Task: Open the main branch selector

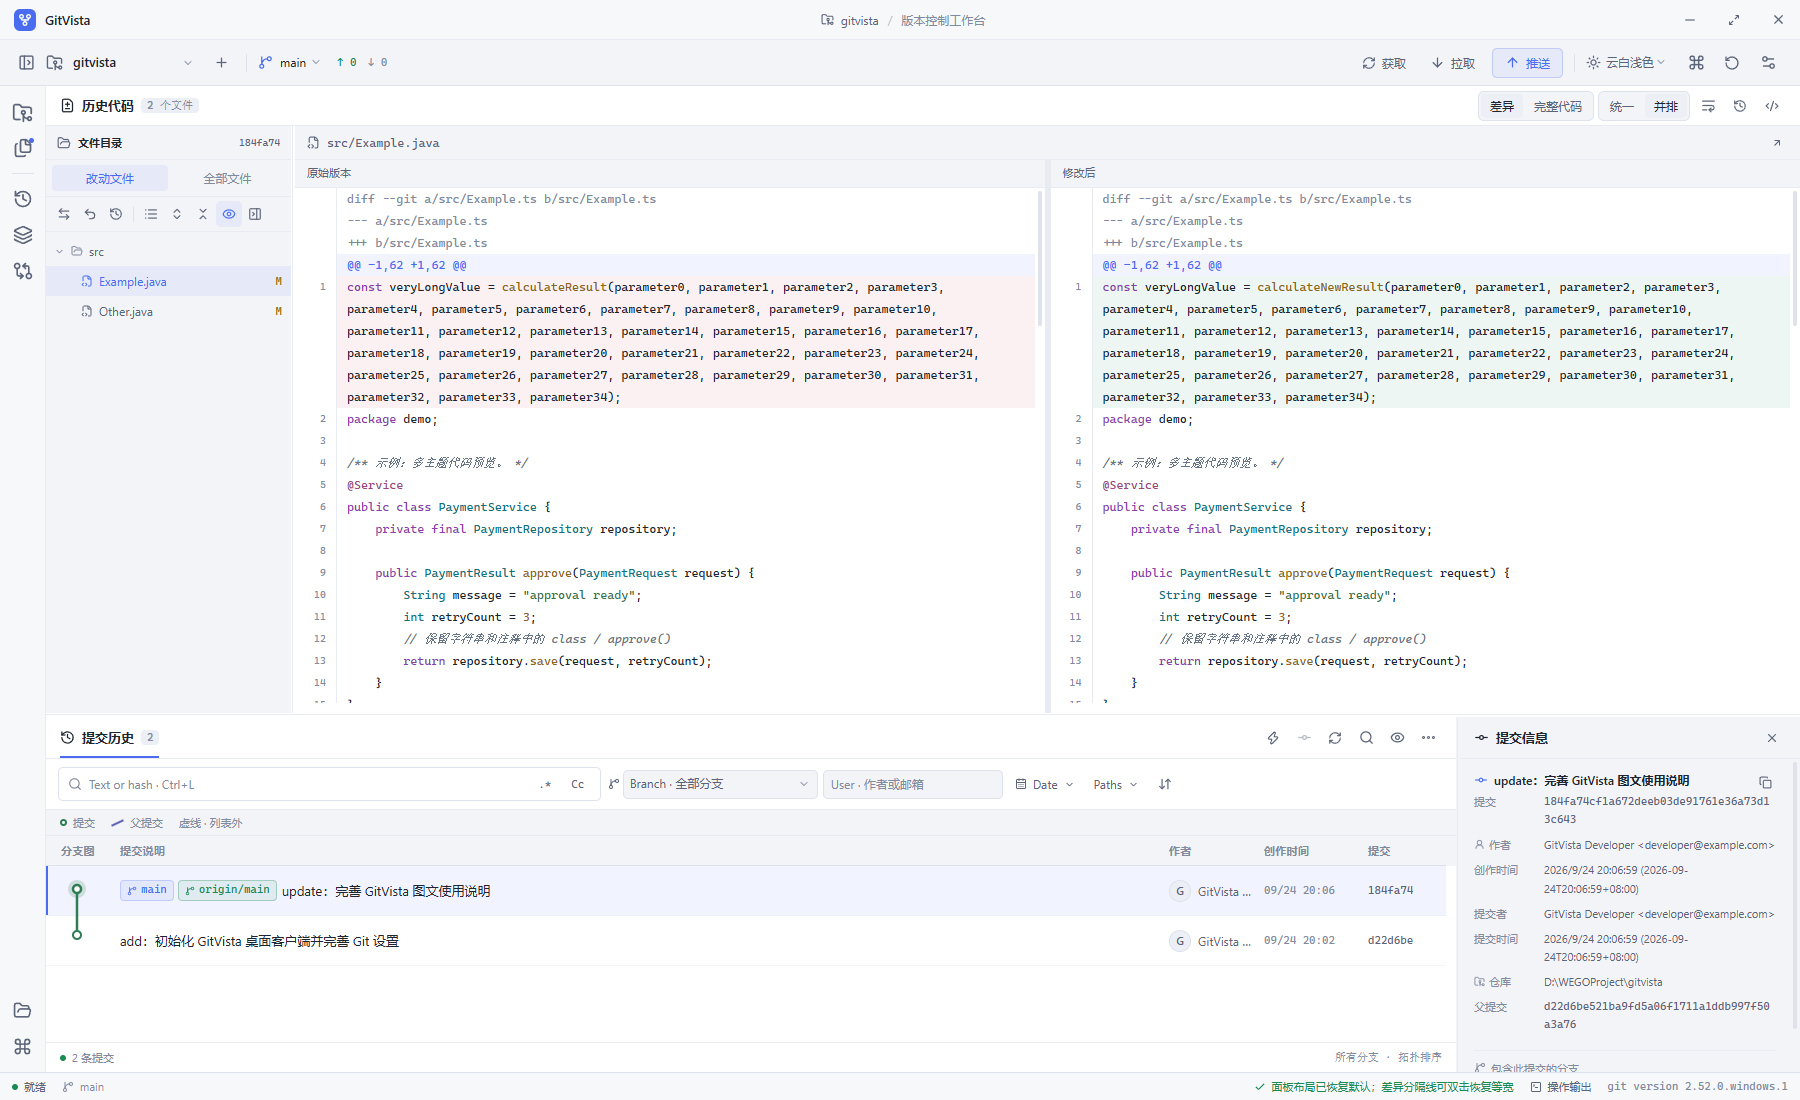Action: (290, 62)
